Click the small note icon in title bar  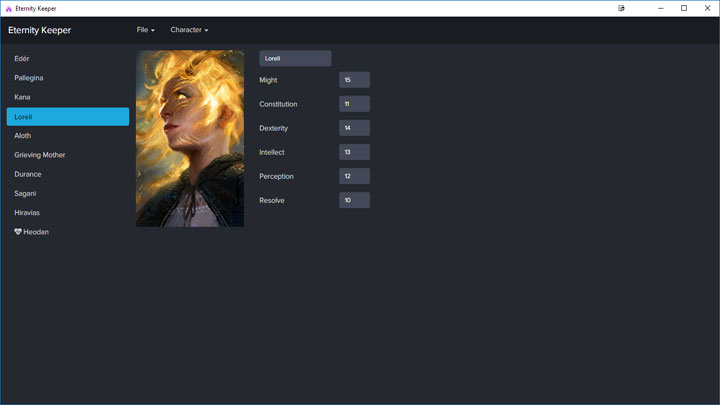coord(622,8)
